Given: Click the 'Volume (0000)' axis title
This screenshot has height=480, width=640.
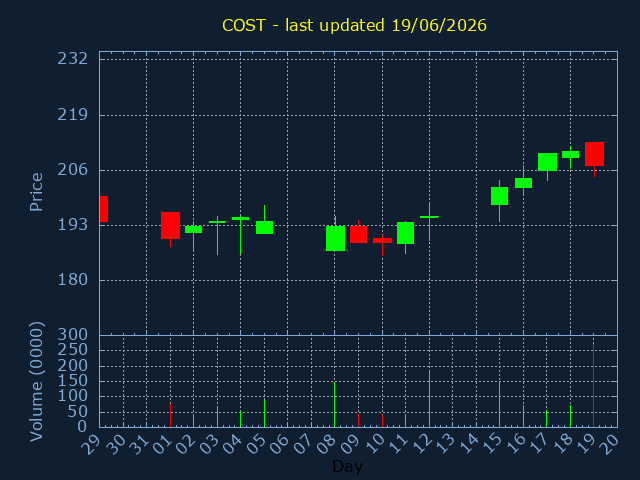Looking at the screenshot, I should (x=36, y=381).
